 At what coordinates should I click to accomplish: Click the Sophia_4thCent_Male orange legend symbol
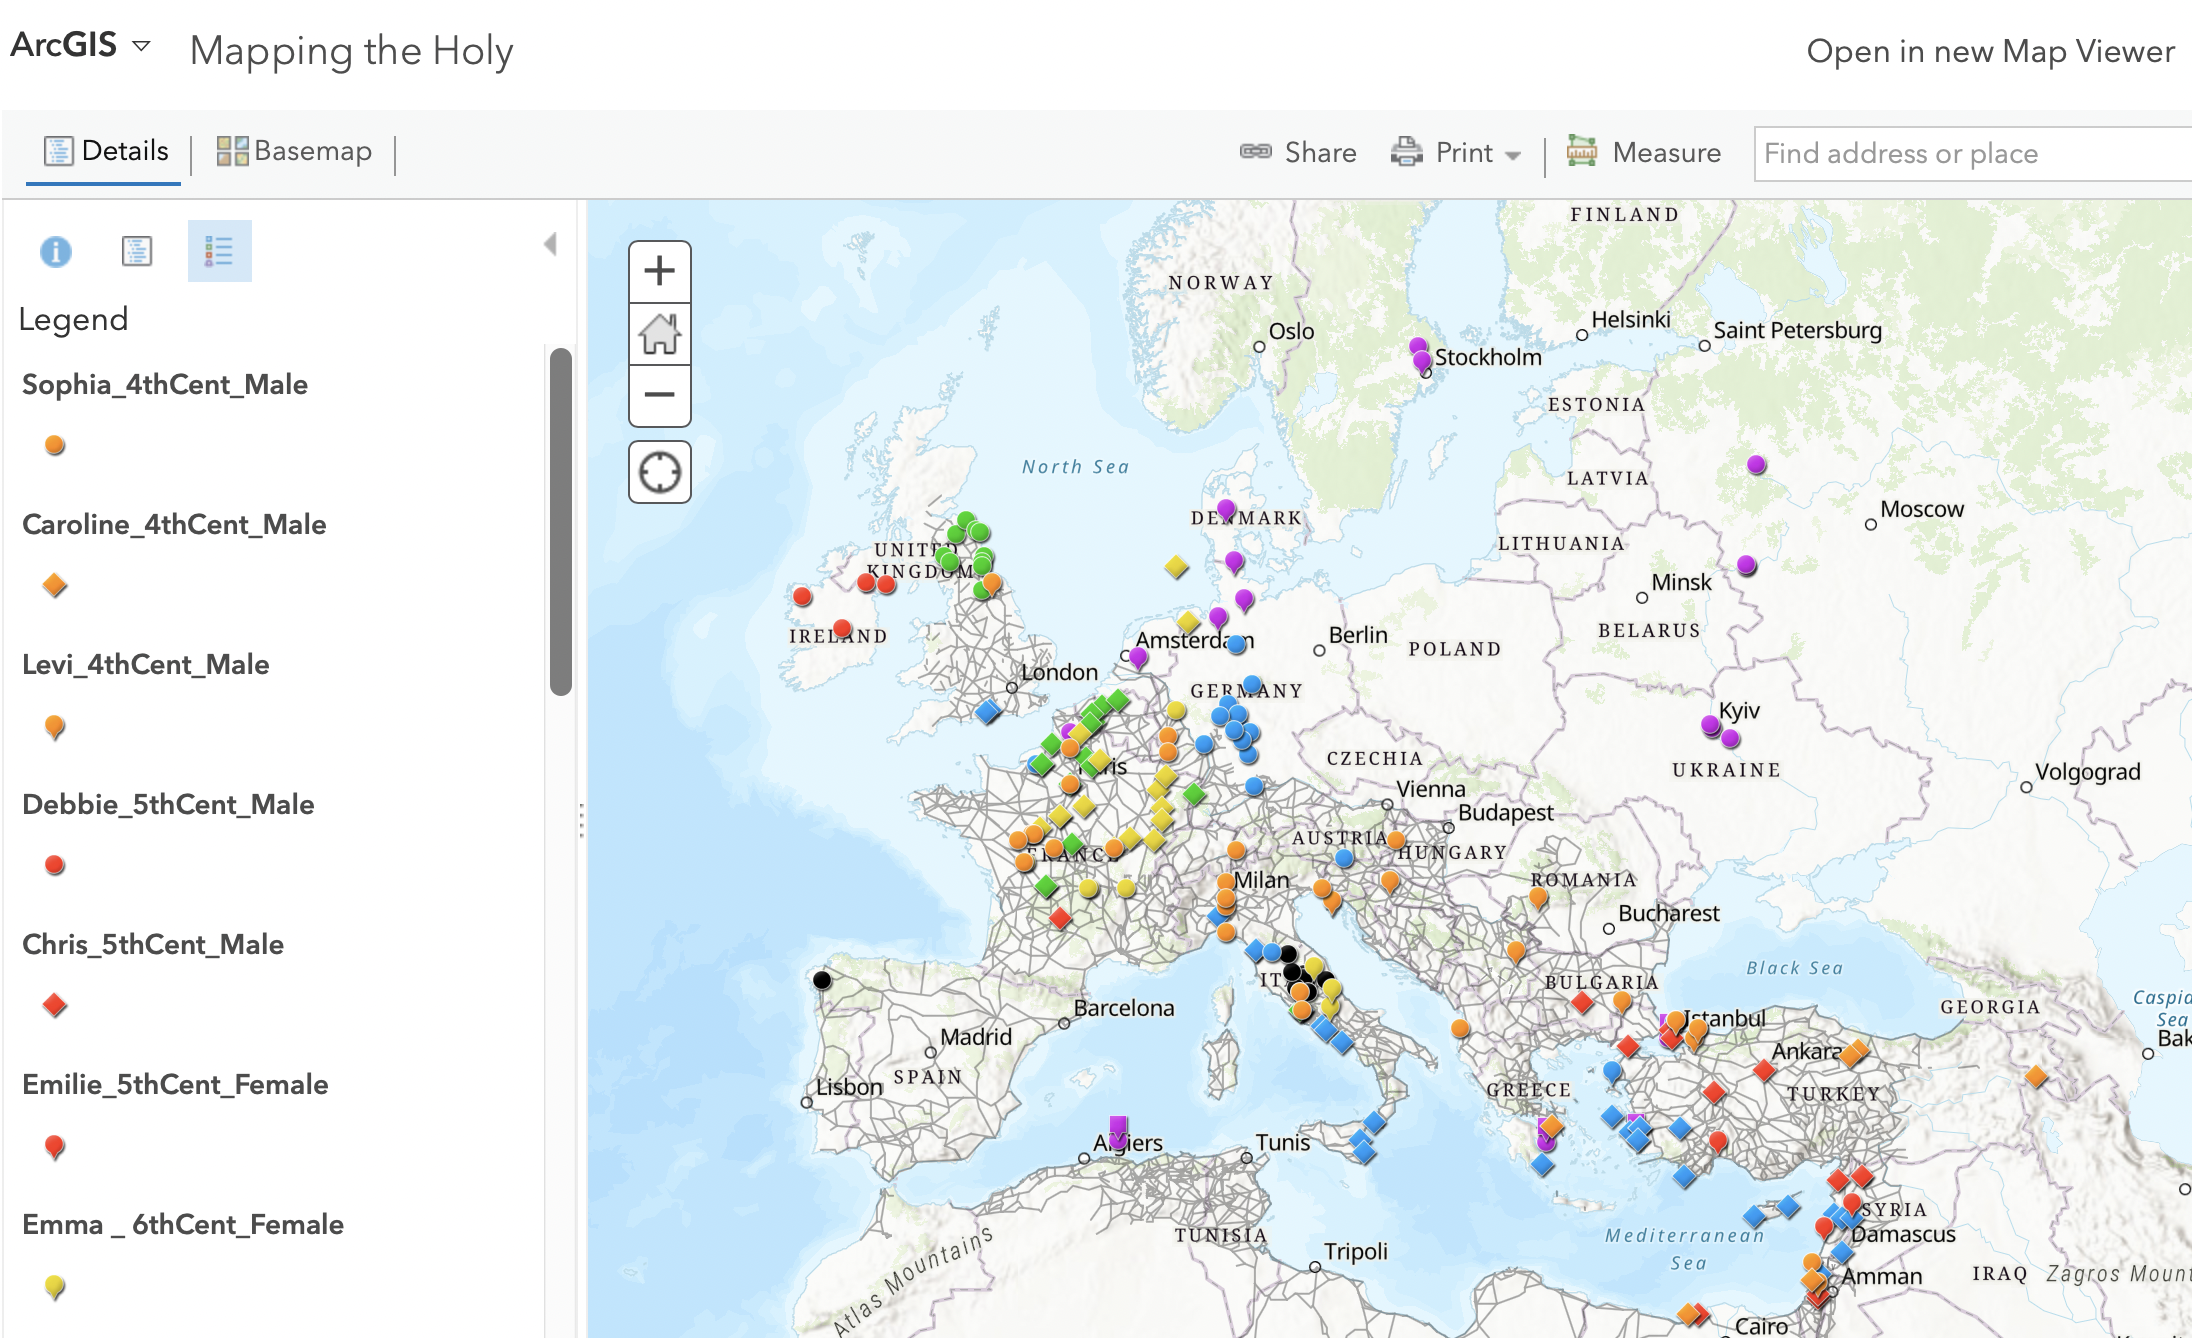point(55,445)
